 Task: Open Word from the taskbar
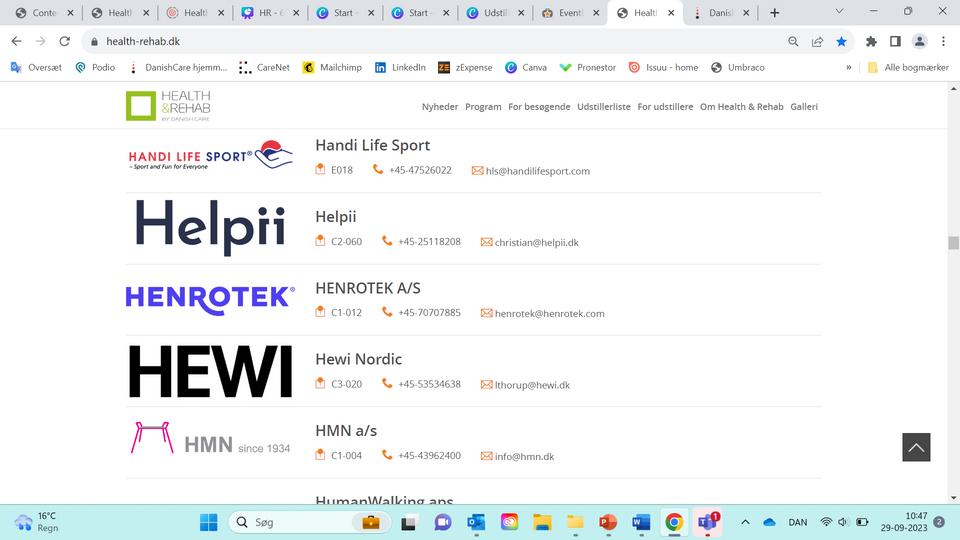(x=641, y=522)
